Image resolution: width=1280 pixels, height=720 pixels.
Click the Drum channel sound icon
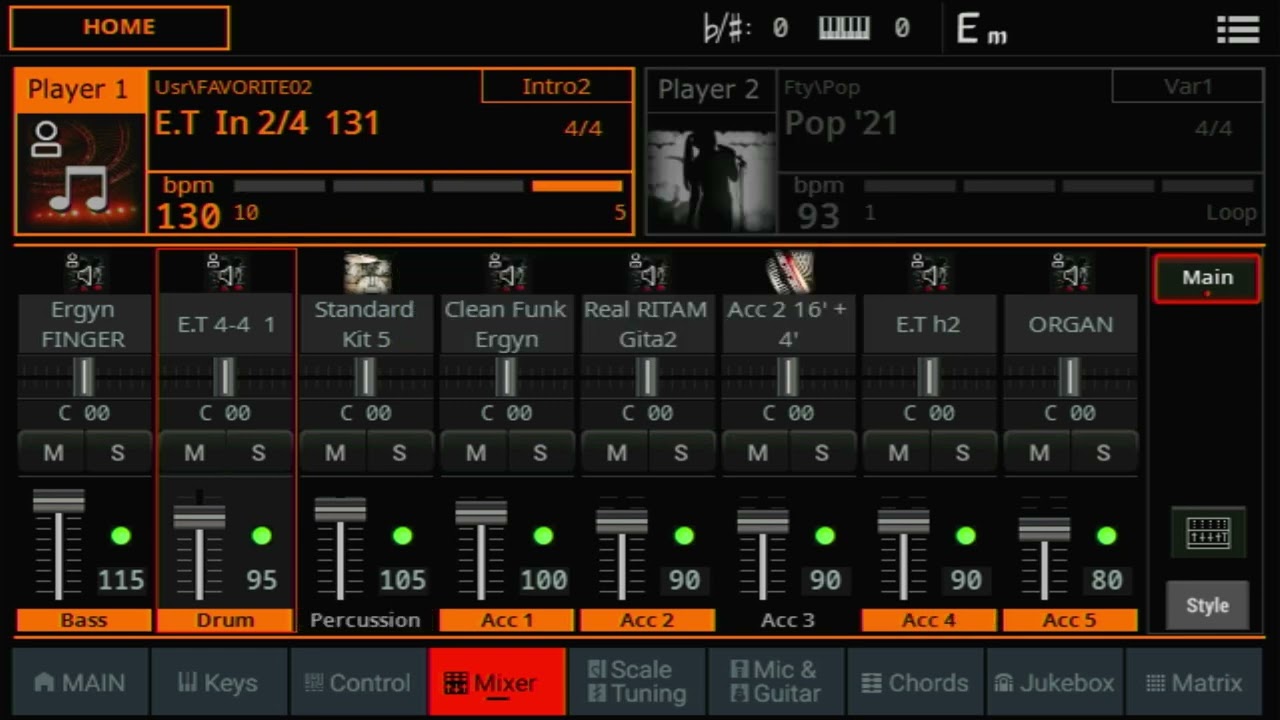point(225,273)
